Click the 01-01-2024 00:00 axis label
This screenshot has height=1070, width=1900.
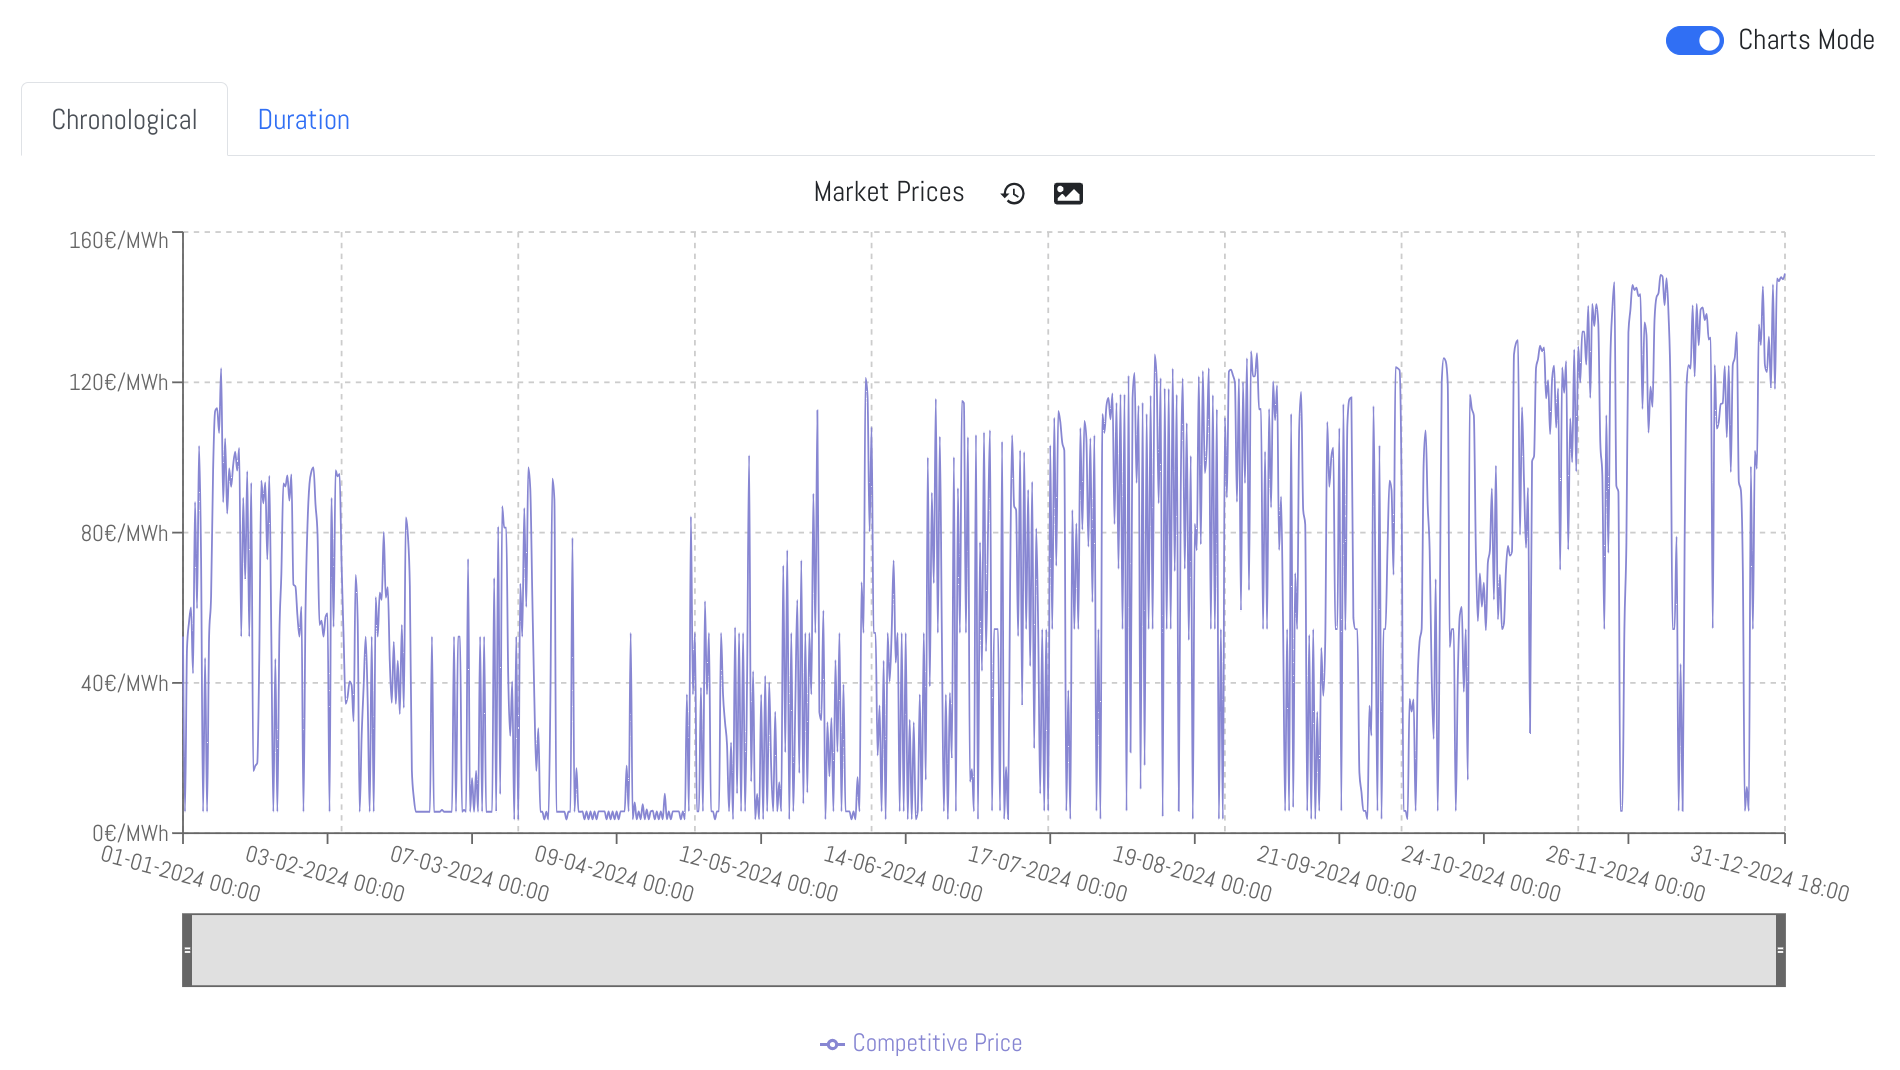[x=180, y=874]
